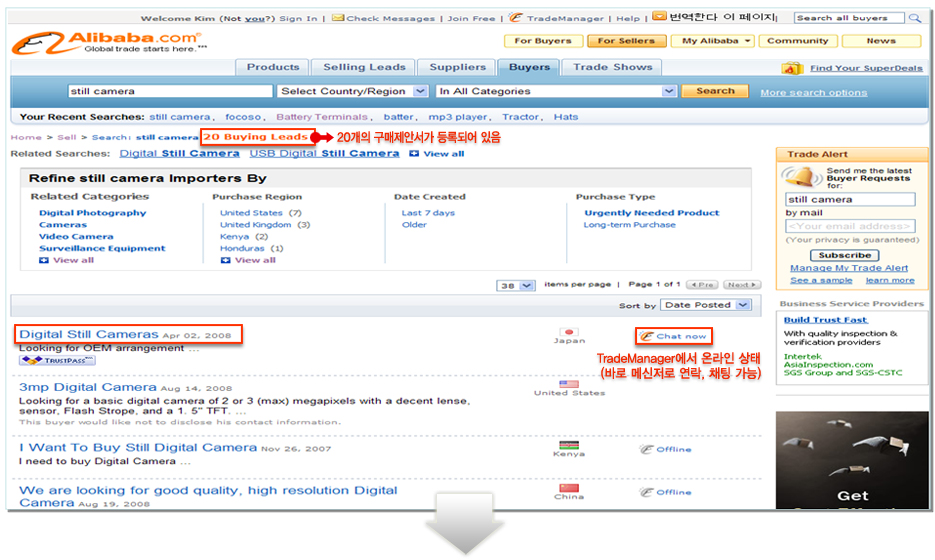
Task: Open the Check Messages envelope icon
Action: [338, 18]
